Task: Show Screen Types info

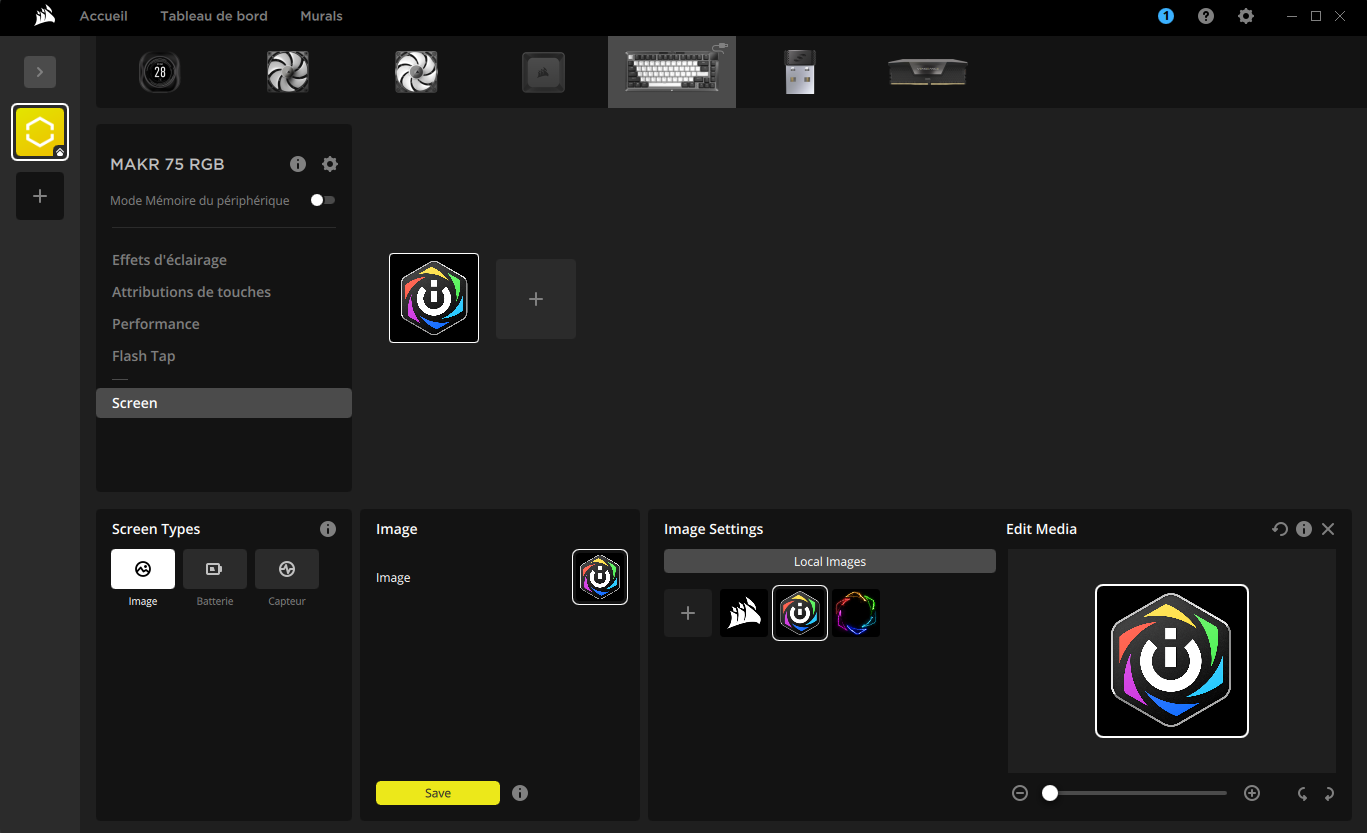Action: 328,529
